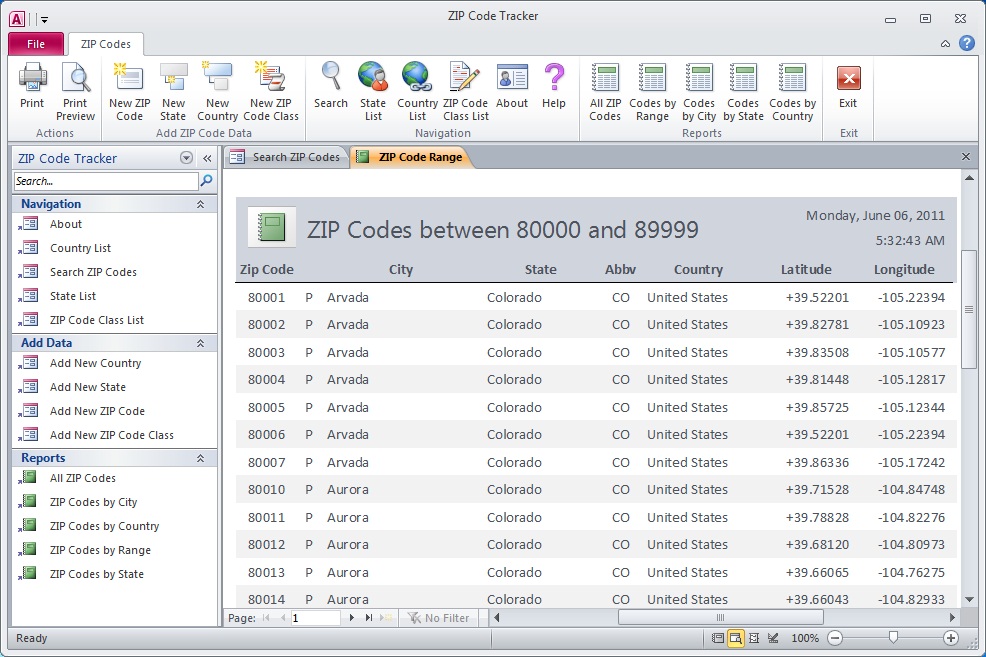Switch to Design View in status bar
This screenshot has width=986, height=657.
773,638
